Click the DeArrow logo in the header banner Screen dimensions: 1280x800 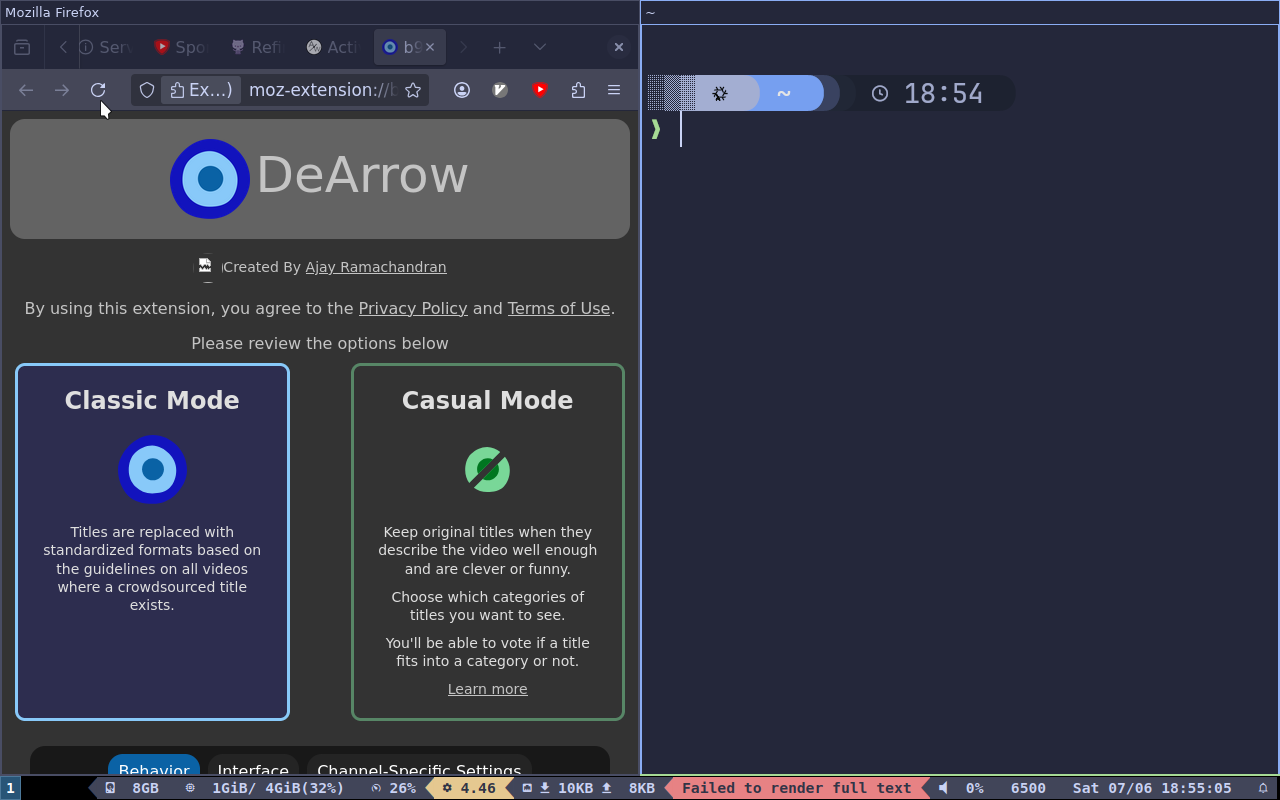tap(210, 179)
